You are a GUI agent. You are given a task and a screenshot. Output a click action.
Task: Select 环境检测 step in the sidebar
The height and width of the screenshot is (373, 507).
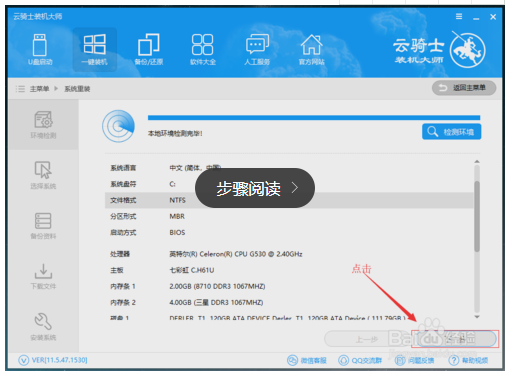click(x=43, y=125)
